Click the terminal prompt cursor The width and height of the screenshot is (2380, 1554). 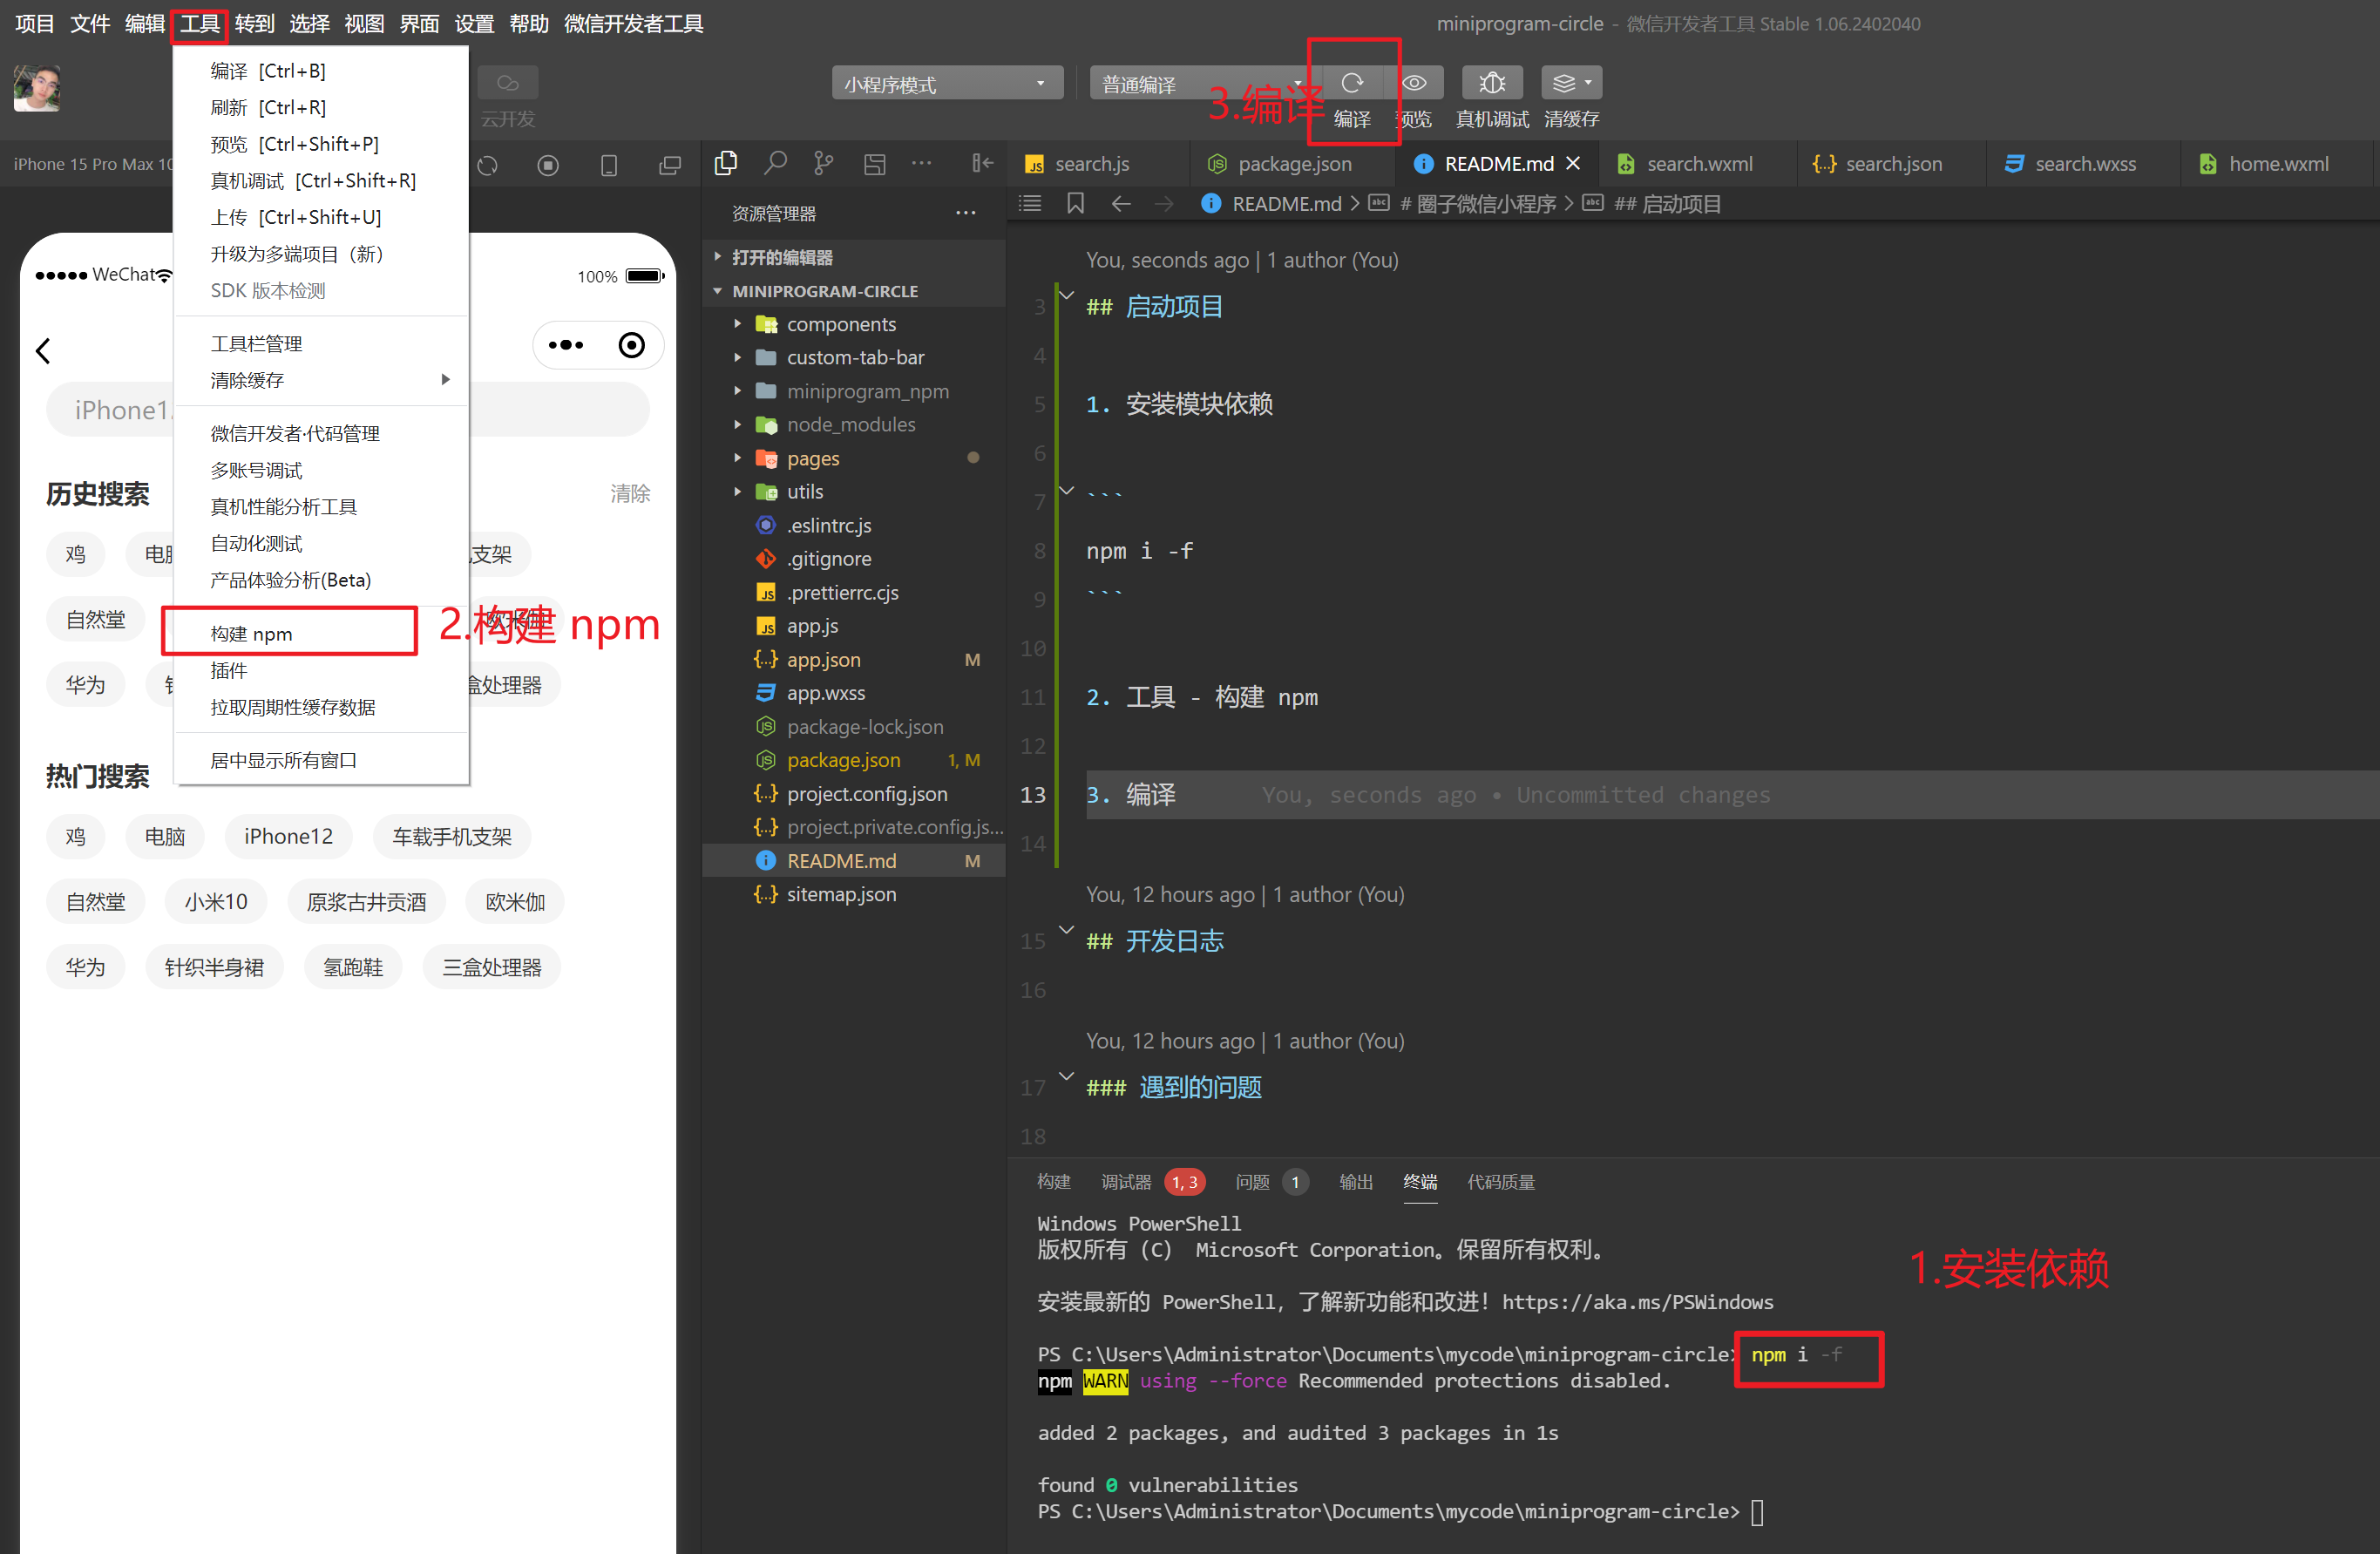click(1757, 1511)
